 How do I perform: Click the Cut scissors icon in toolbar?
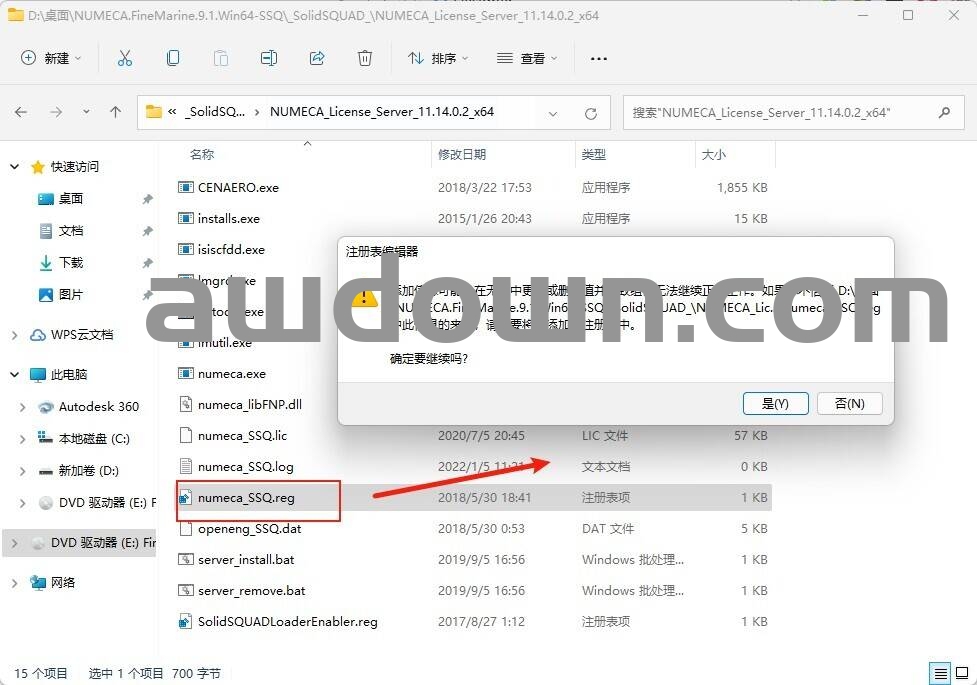tap(125, 58)
